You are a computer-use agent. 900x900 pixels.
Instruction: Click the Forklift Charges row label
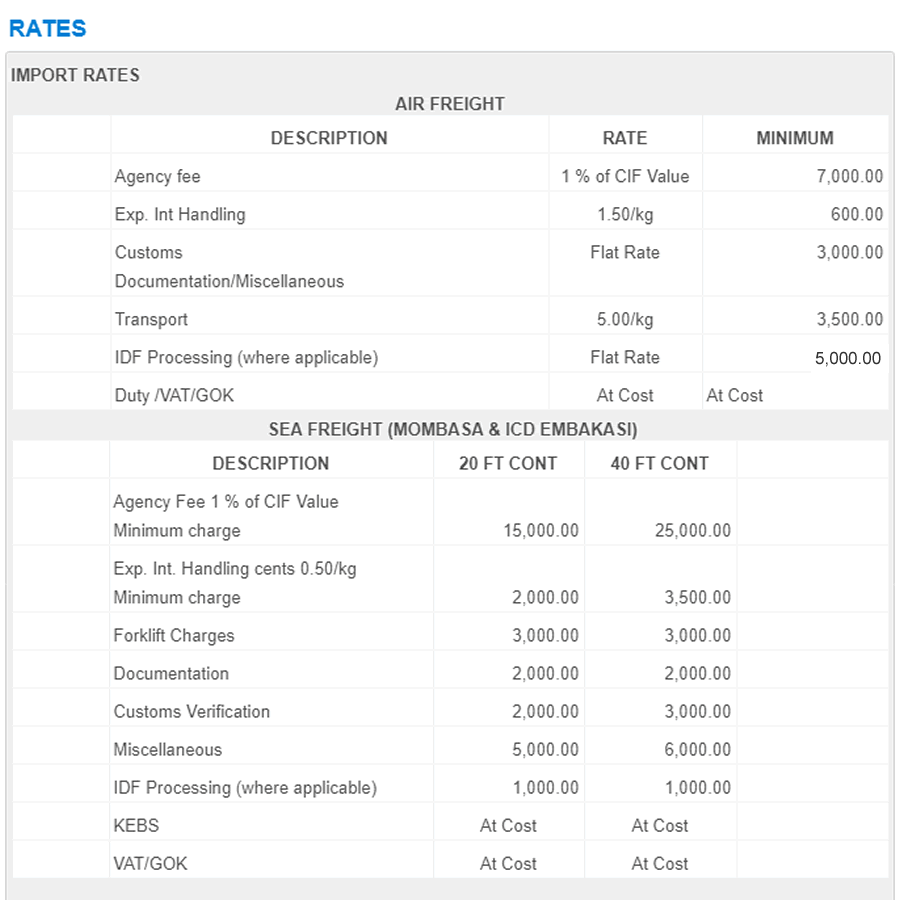(174, 636)
